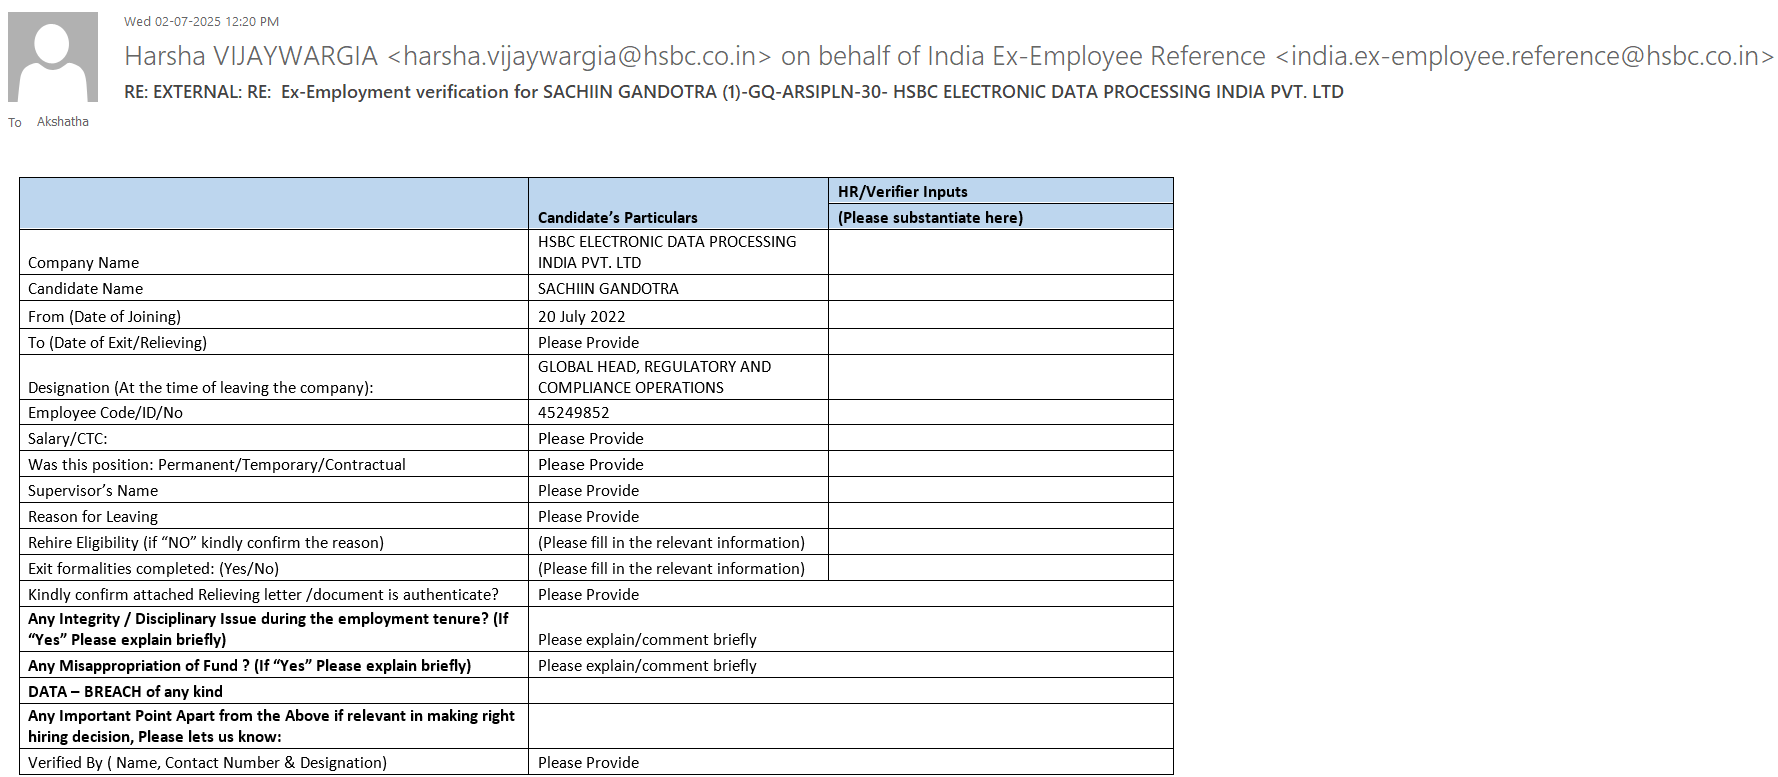The image size is (1778, 777).
Task: Click the Integrity / Disciplinary Issue question
Action: coord(268,629)
